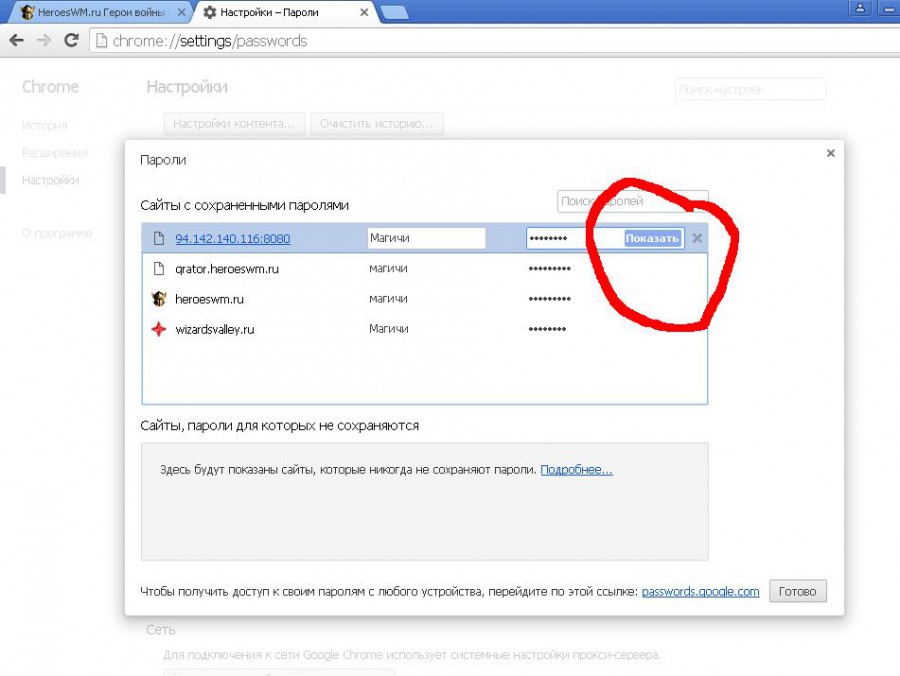Select the qrator.heroeswm.ru row
This screenshot has height=676, width=900.
point(424,269)
